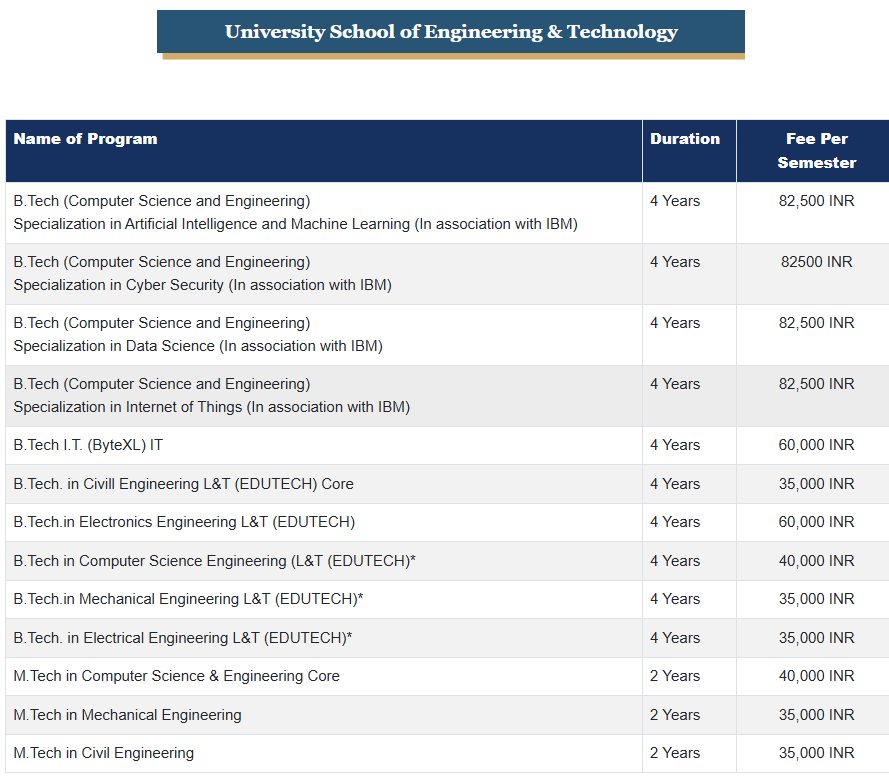
Task: Click the M.Tech in Civil Engineering program
Action: (x=104, y=753)
